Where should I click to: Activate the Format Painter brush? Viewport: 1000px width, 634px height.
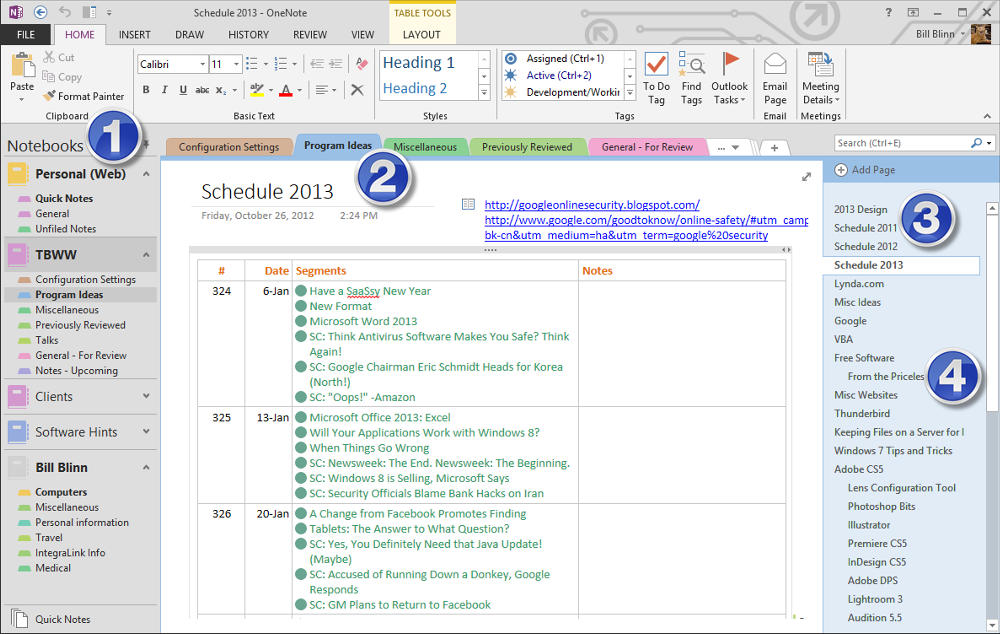[x=49, y=96]
